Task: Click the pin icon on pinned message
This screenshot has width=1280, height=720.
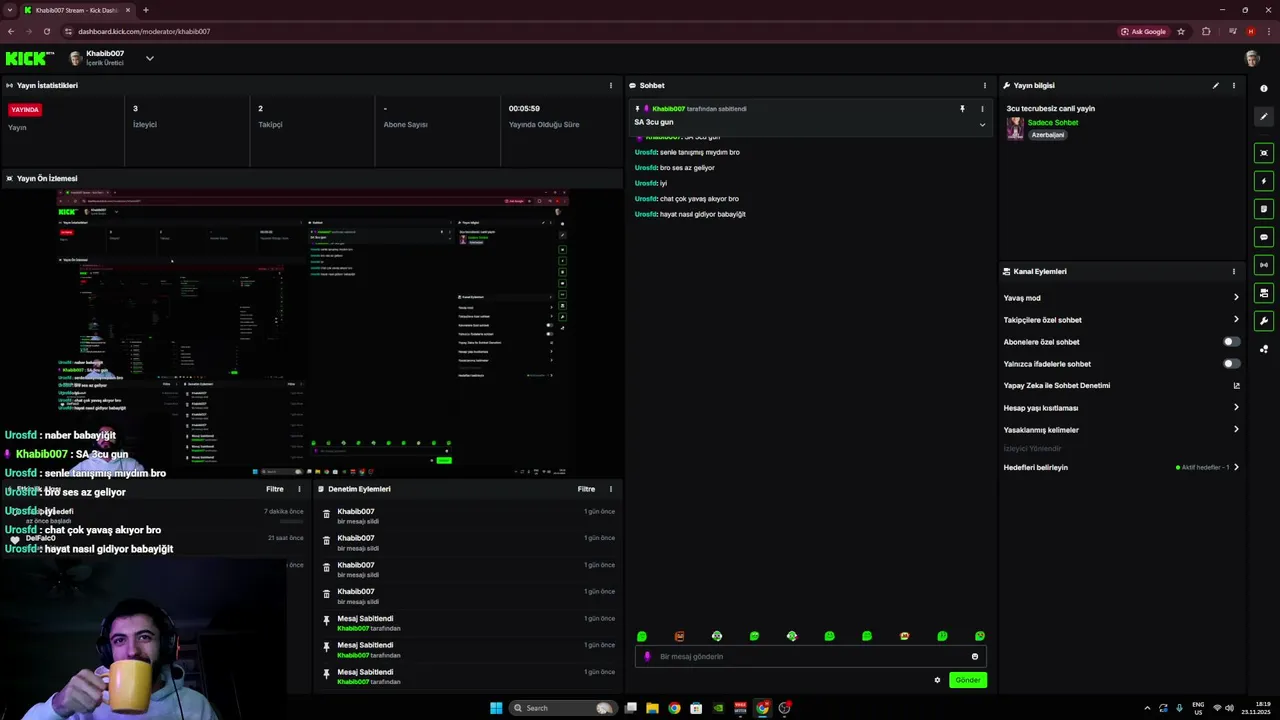Action: pyautogui.click(x=962, y=108)
